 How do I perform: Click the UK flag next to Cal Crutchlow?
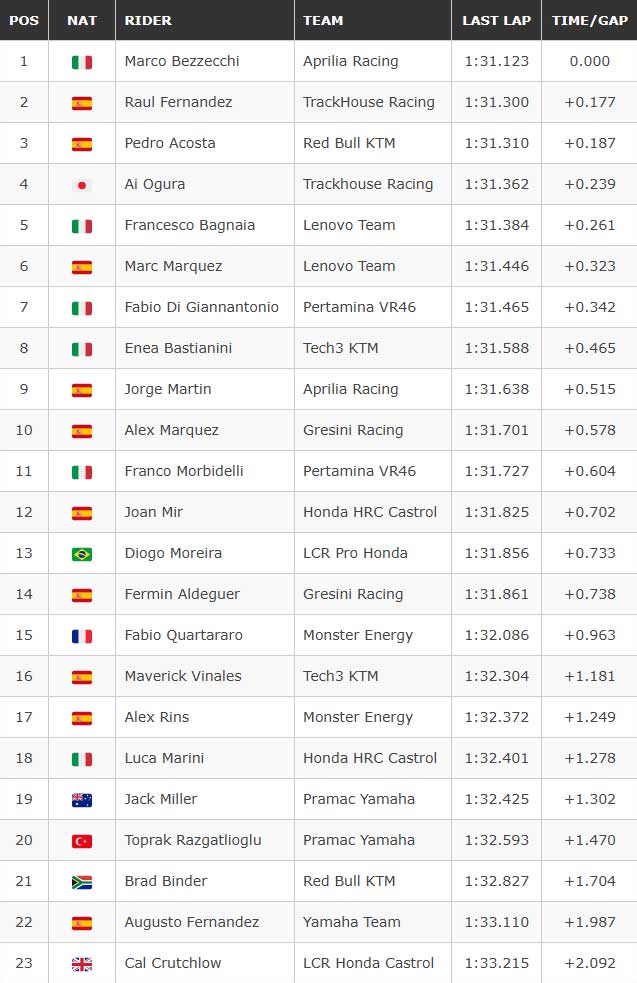click(x=82, y=964)
